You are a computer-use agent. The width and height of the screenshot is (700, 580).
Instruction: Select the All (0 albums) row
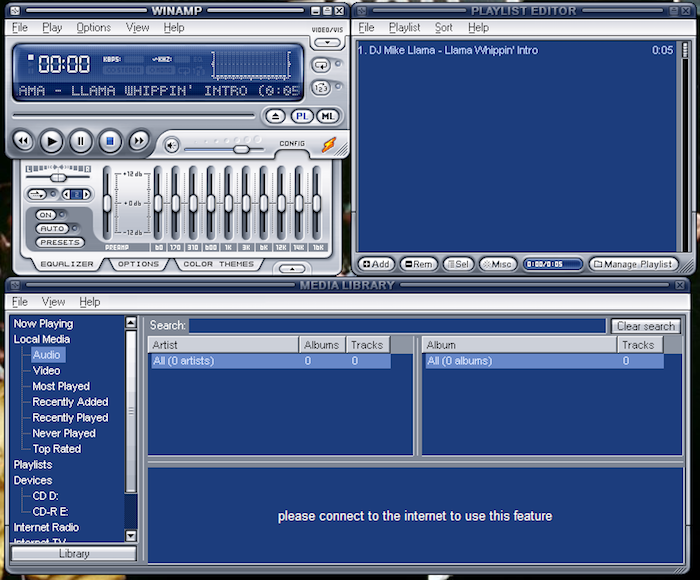[545, 361]
